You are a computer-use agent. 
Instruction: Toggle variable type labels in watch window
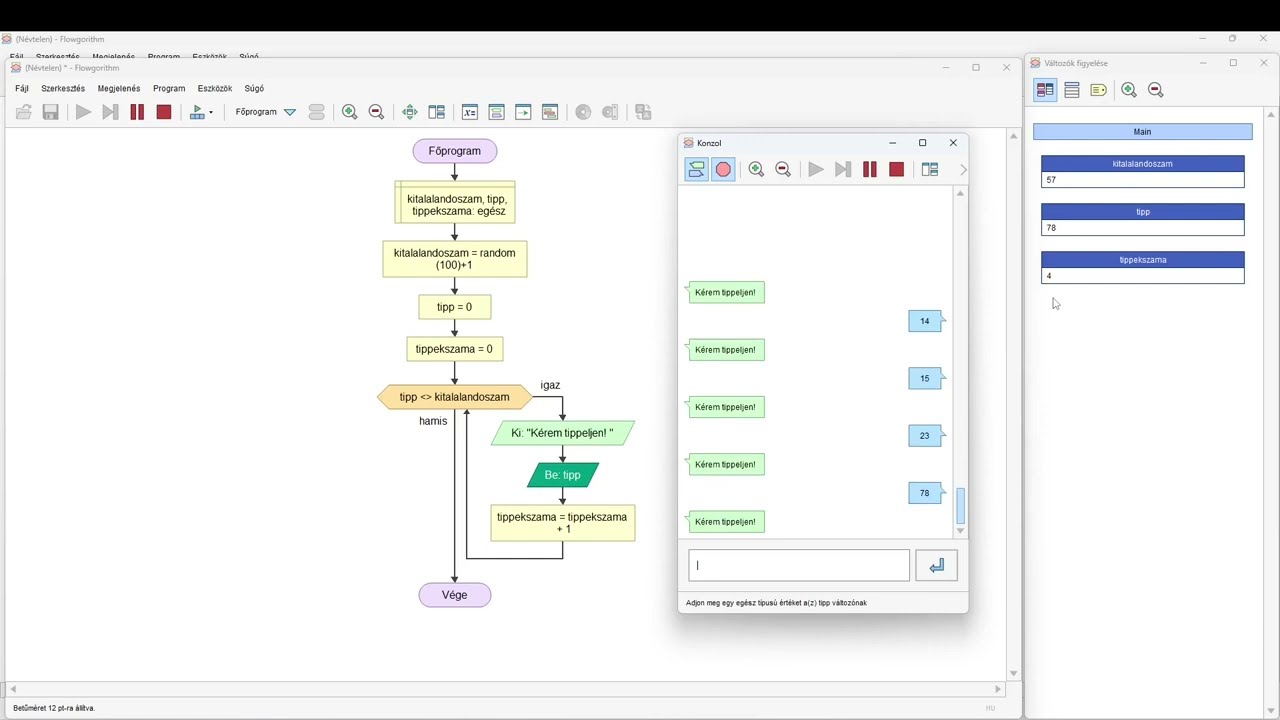[x=1099, y=90]
